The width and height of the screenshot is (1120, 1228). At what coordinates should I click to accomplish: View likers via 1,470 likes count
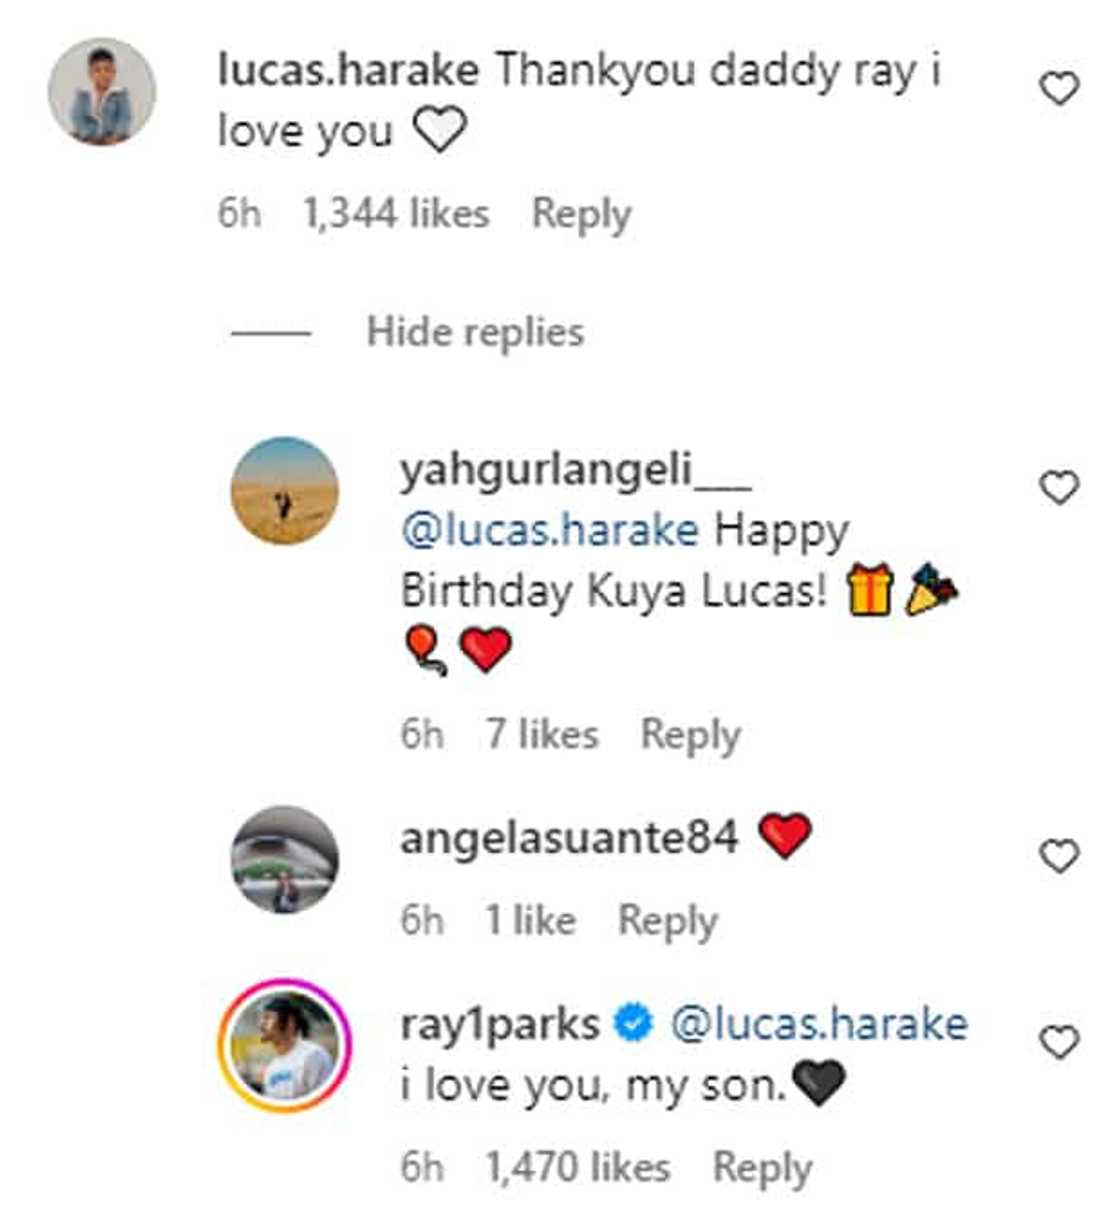577,1168
